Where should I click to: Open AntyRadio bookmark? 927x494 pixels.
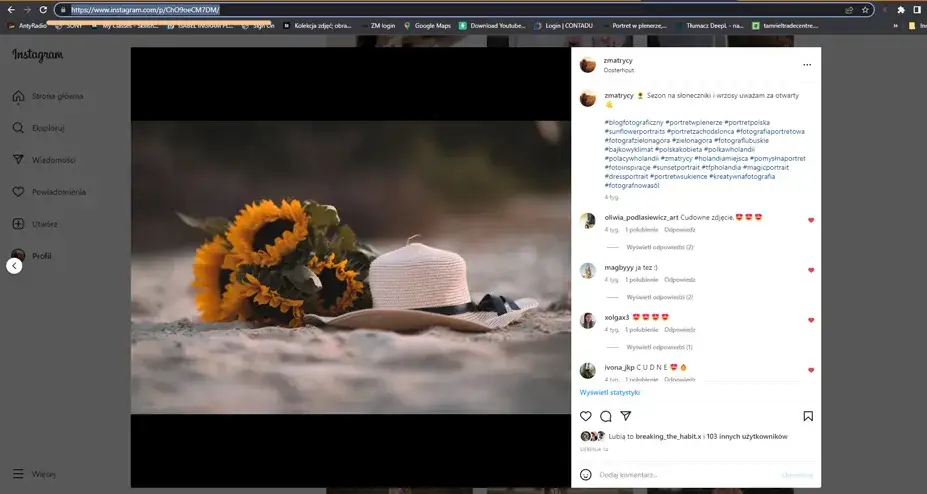click(x=27, y=26)
